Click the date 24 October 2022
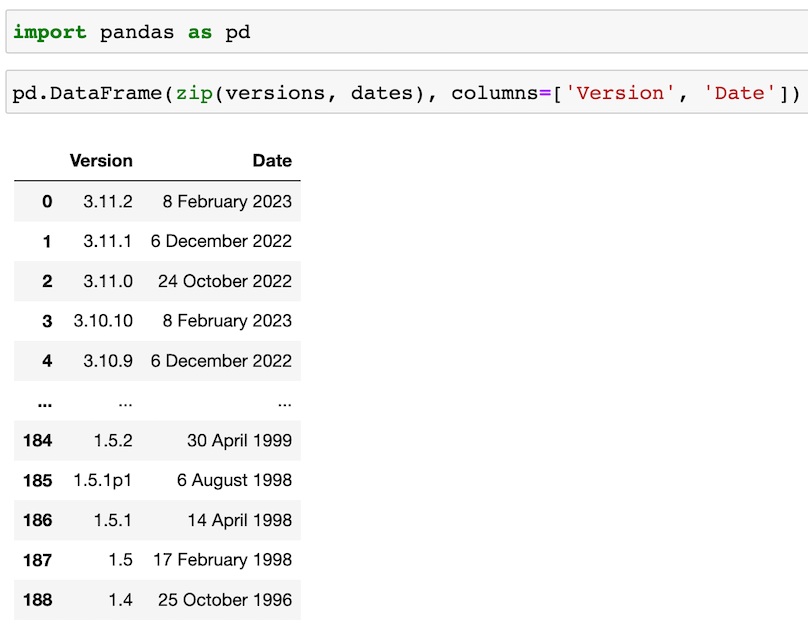The width and height of the screenshot is (808, 628). coord(224,281)
